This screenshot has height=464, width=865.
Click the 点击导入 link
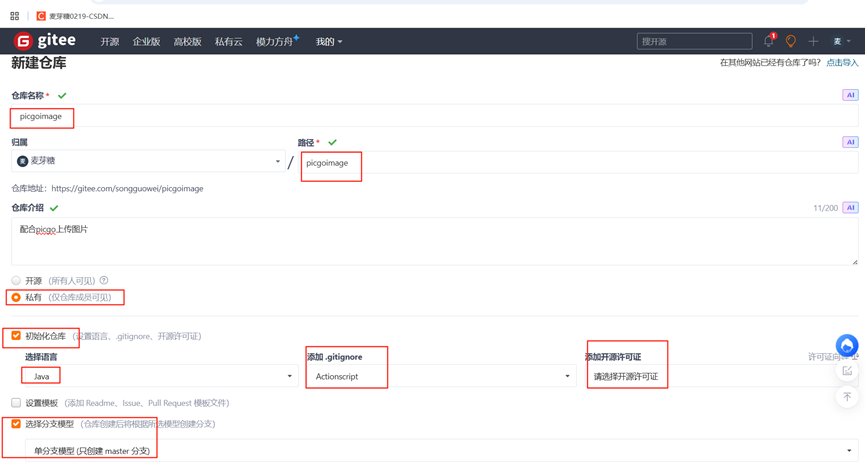pyautogui.click(x=842, y=62)
